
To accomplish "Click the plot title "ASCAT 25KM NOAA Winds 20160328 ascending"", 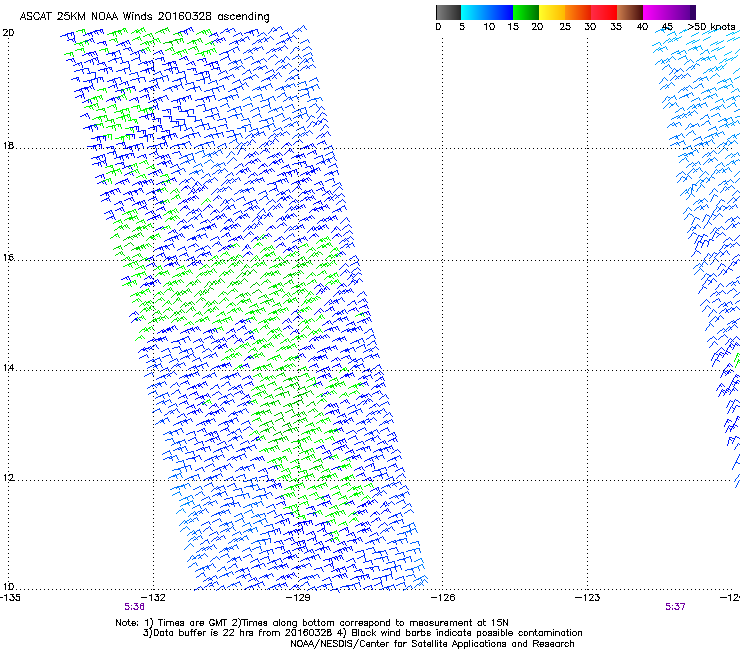I will coord(144,17).
